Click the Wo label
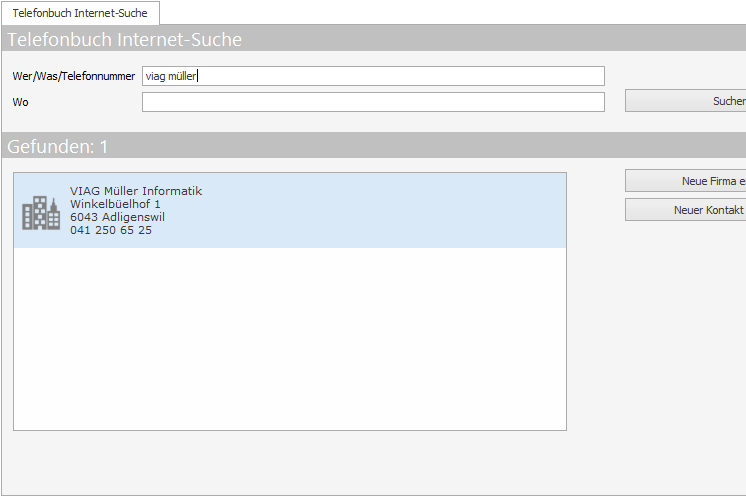The width and height of the screenshot is (746, 497). (x=20, y=102)
